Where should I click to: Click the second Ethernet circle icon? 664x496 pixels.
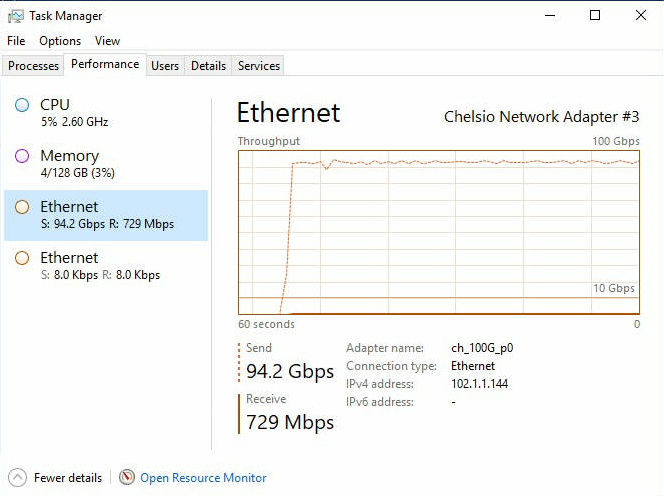[x=22, y=258]
